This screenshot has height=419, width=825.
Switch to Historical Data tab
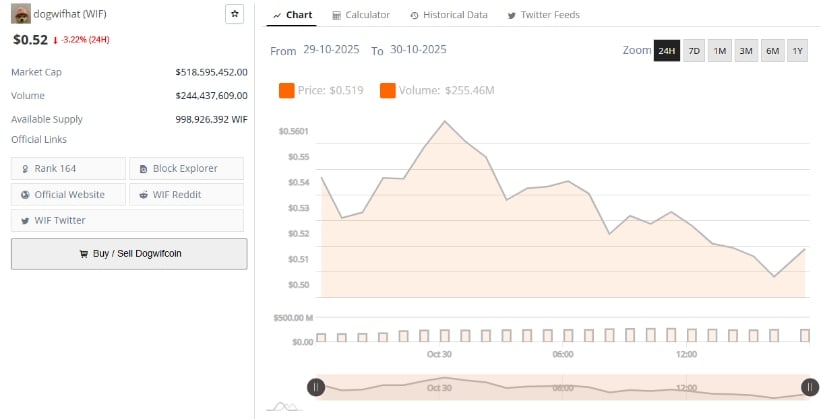[447, 15]
